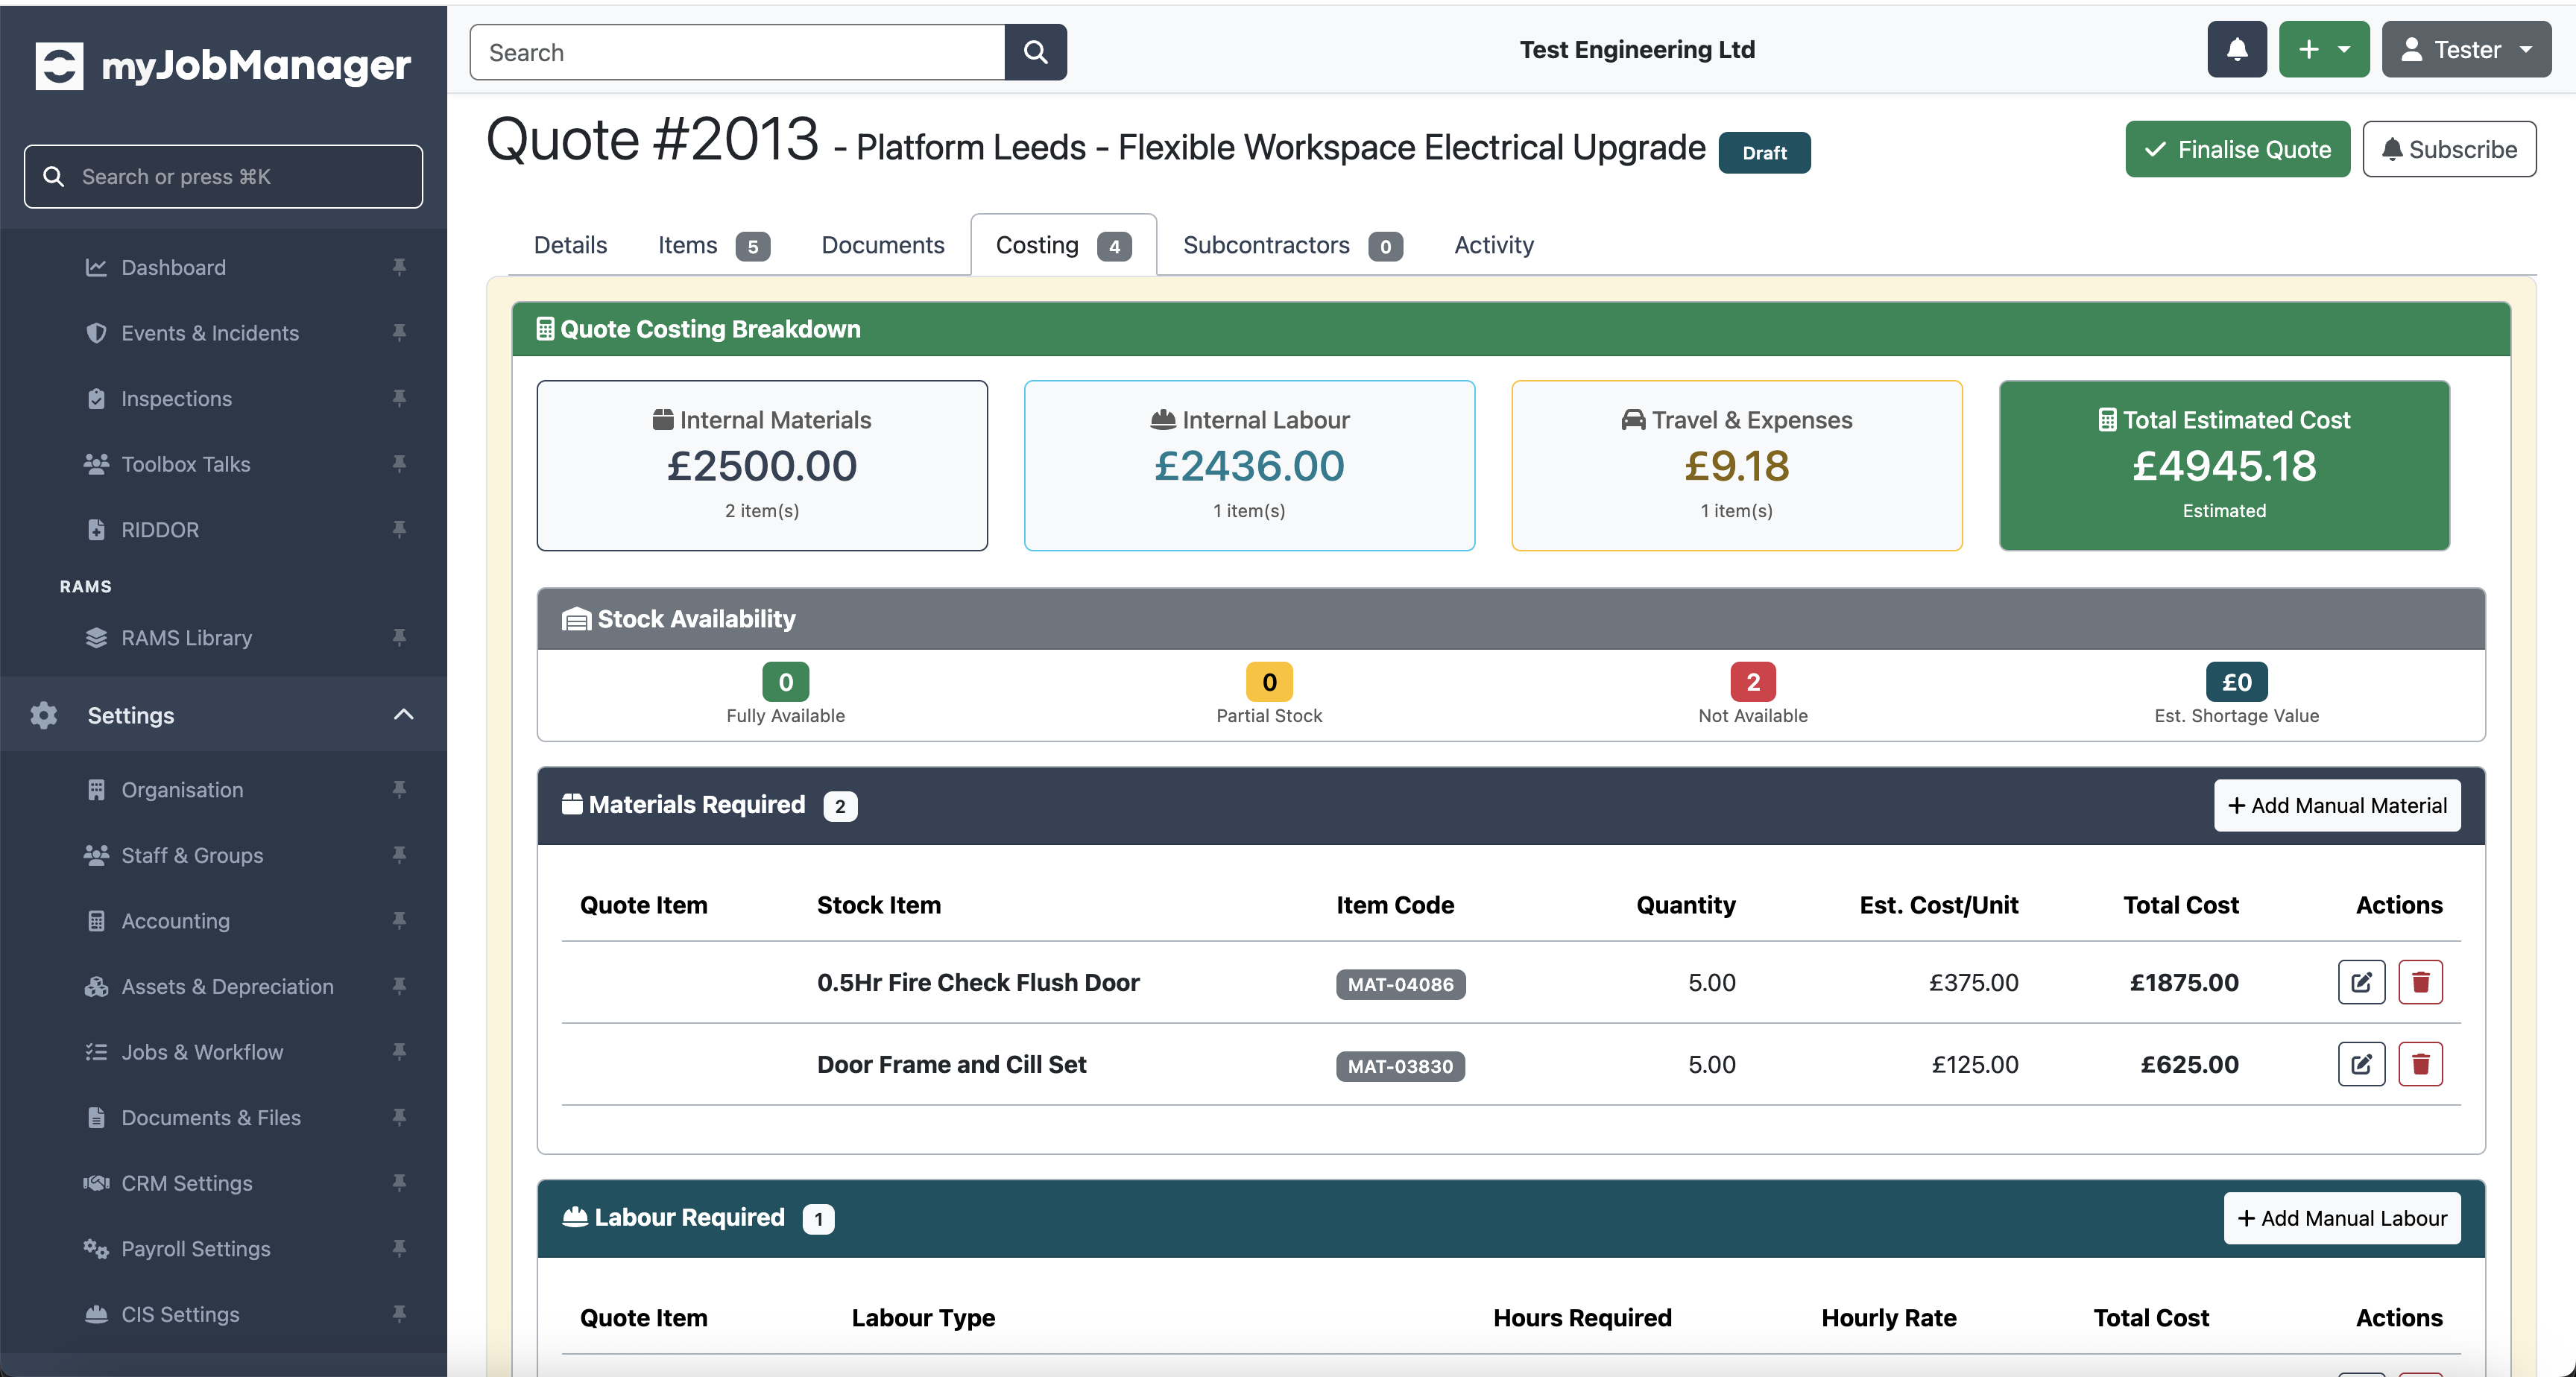Image resolution: width=2576 pixels, height=1377 pixels.
Task: Click Add Manual Labour button
Action: [x=2341, y=1218]
